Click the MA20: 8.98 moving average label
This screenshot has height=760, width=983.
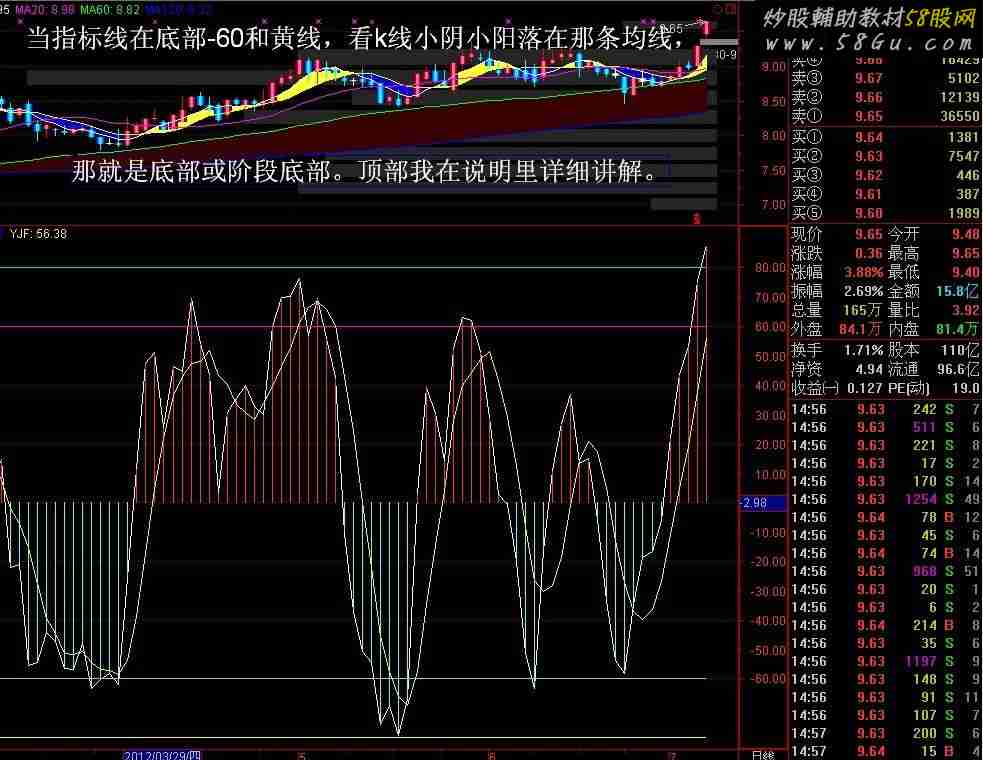tap(45, 10)
